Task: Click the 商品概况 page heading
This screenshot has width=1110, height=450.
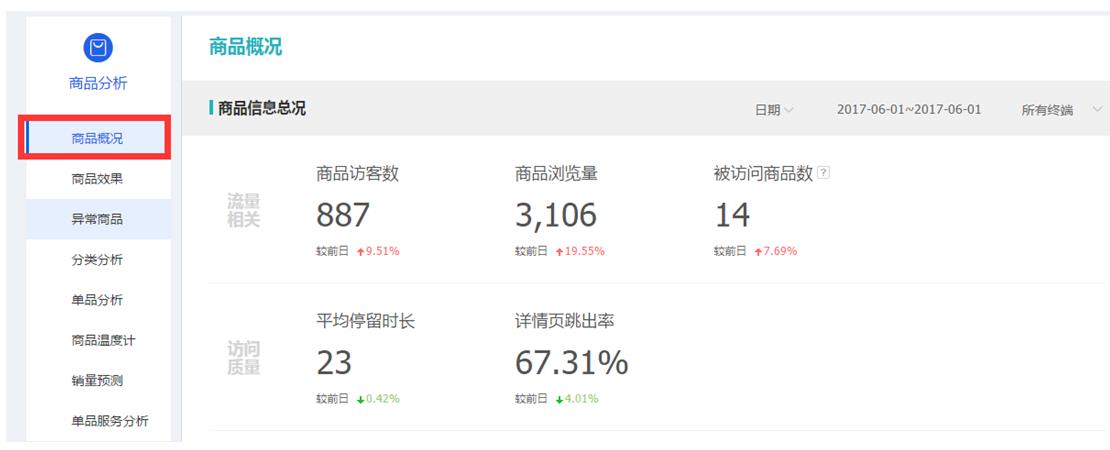Action: coord(245,47)
